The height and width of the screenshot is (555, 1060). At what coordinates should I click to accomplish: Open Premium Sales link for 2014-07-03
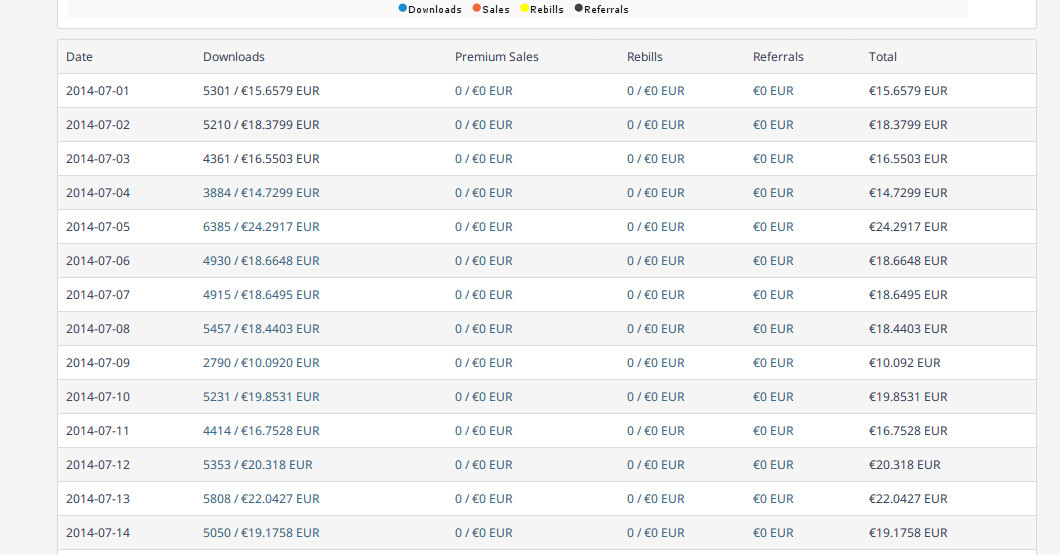(x=483, y=159)
